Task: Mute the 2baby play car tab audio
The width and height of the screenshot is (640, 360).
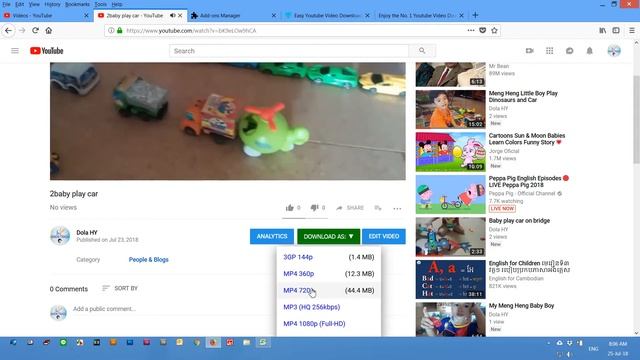Action: (173, 16)
